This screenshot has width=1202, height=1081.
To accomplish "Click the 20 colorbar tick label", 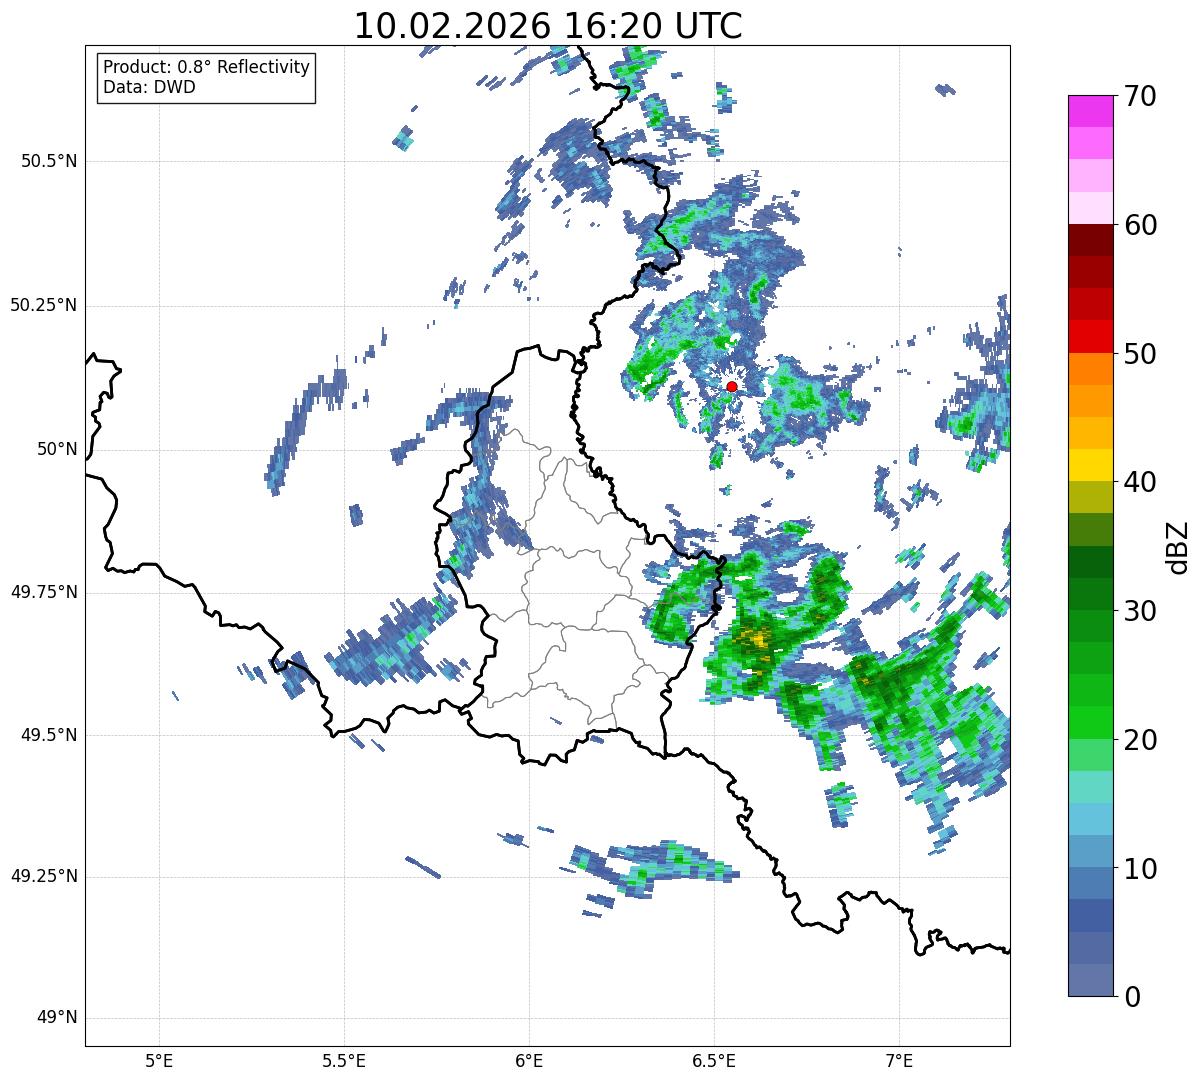I will 1140,740.
